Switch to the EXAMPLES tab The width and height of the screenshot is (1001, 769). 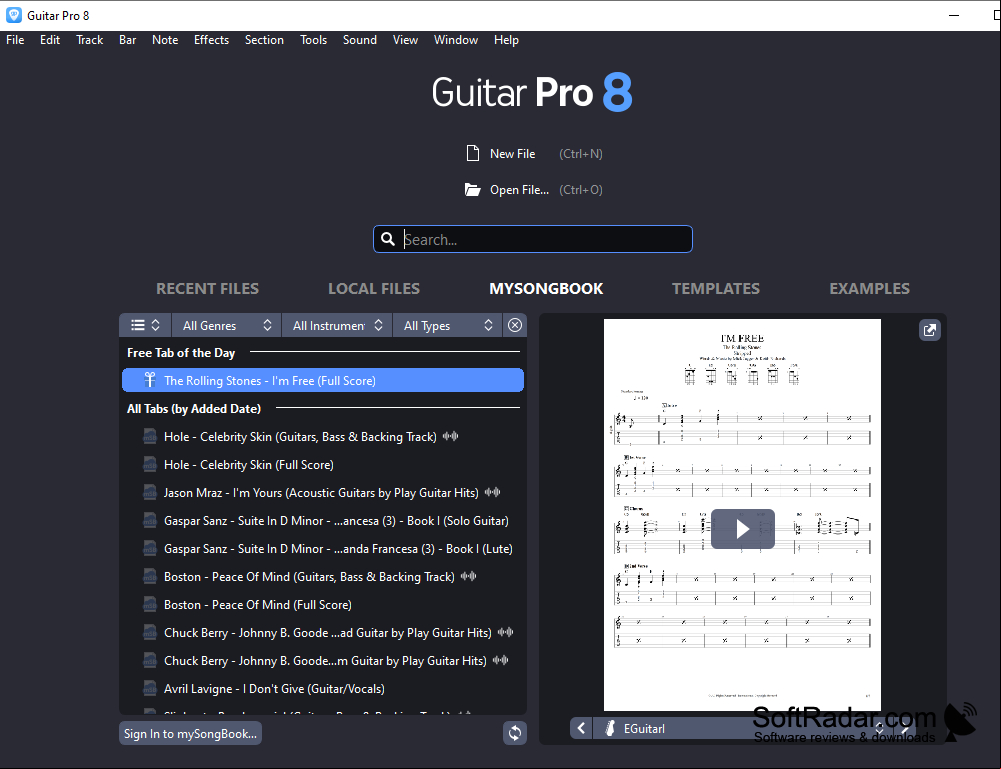[869, 288]
